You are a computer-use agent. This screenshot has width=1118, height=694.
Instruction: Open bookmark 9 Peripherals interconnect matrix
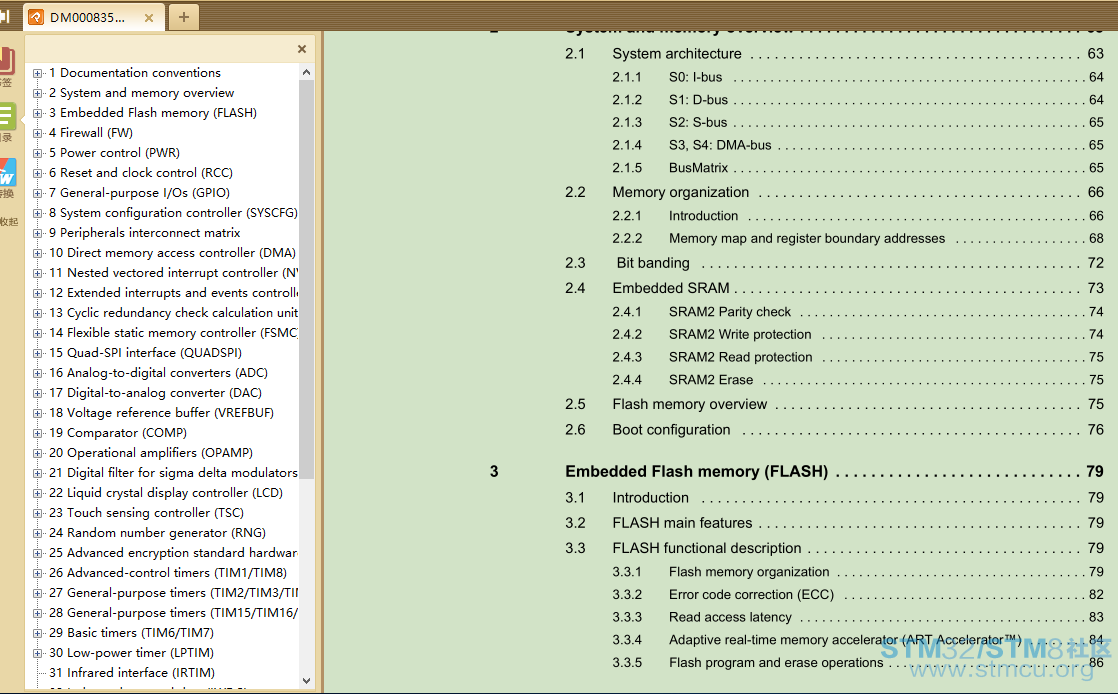pyautogui.click(x=145, y=233)
